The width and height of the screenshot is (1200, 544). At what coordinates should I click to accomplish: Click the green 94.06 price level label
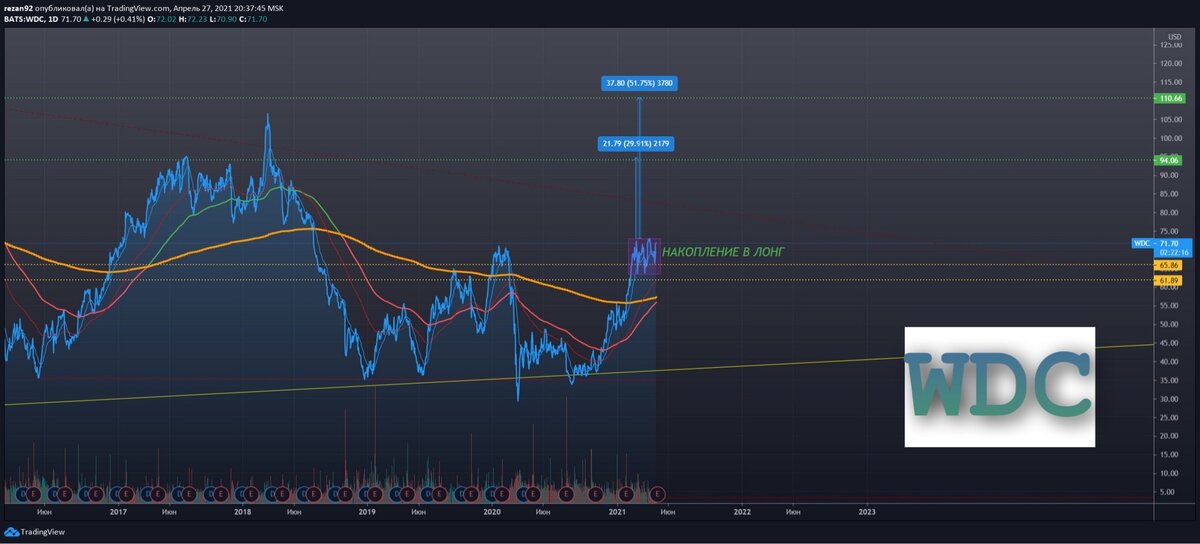(1170, 159)
